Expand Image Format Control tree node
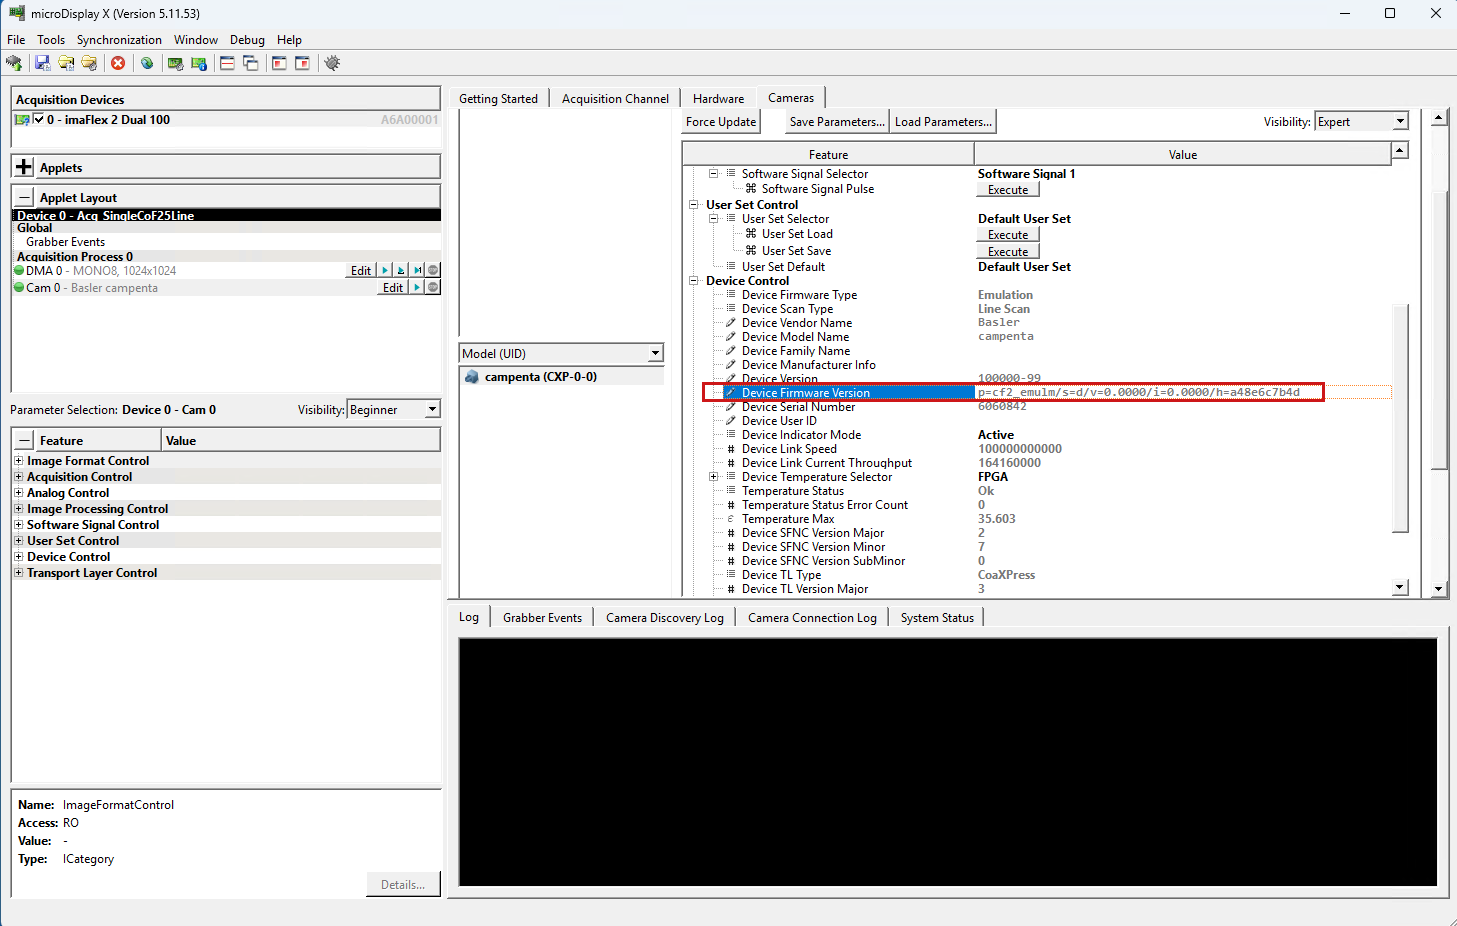This screenshot has width=1457, height=926. point(18,461)
